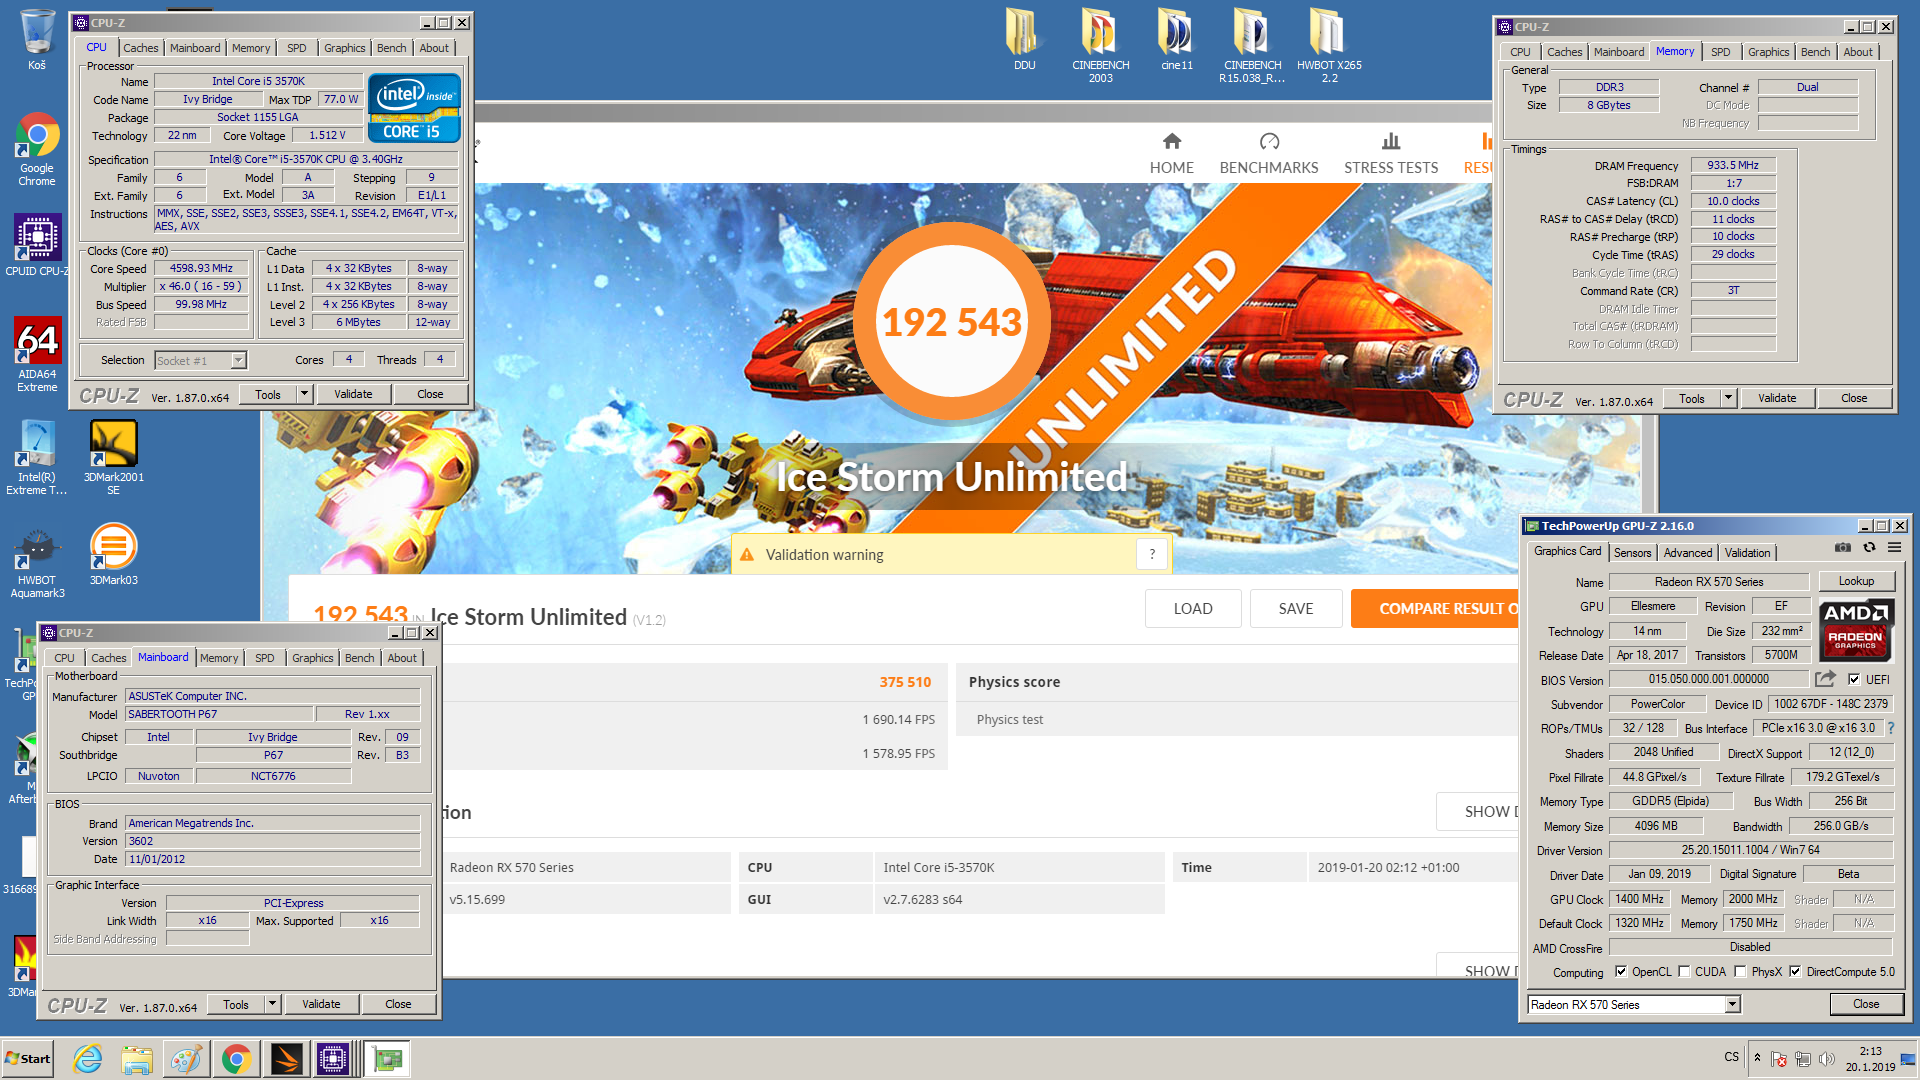
Task: Open 3DMark STRESS TESTS section
Action: tap(1391, 153)
